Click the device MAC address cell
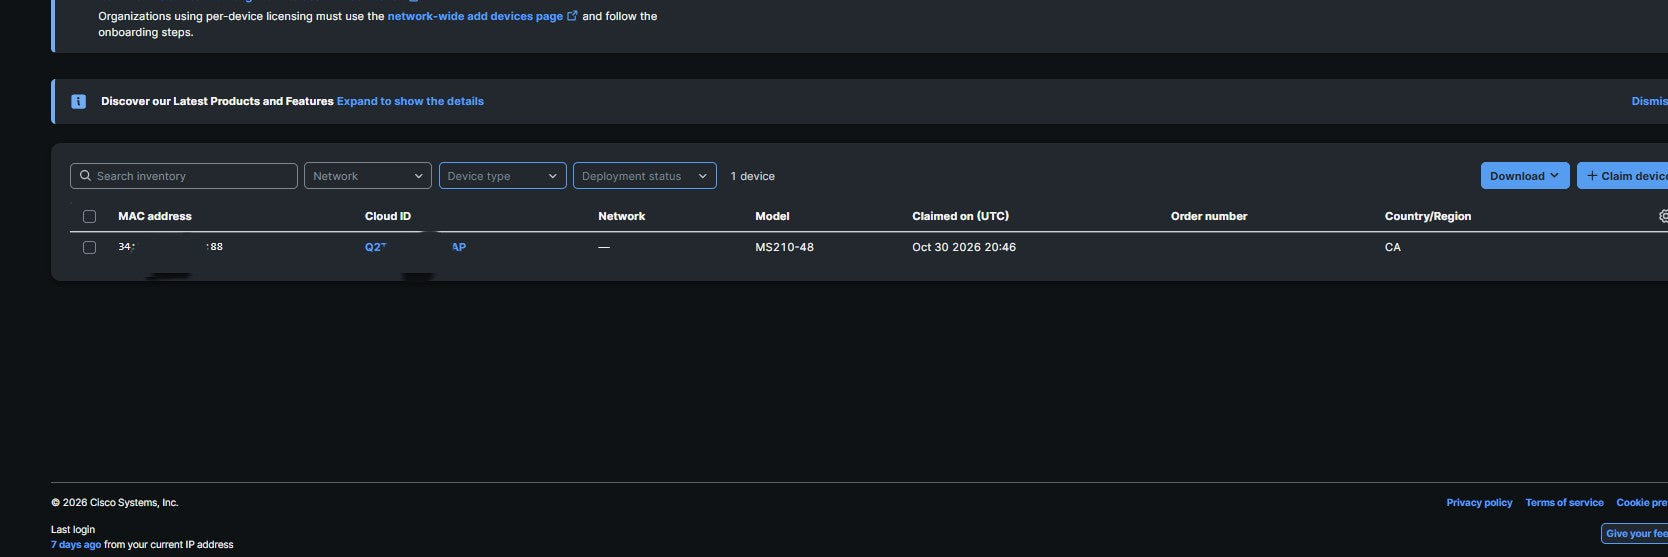The width and height of the screenshot is (1668, 557). [x=170, y=247]
